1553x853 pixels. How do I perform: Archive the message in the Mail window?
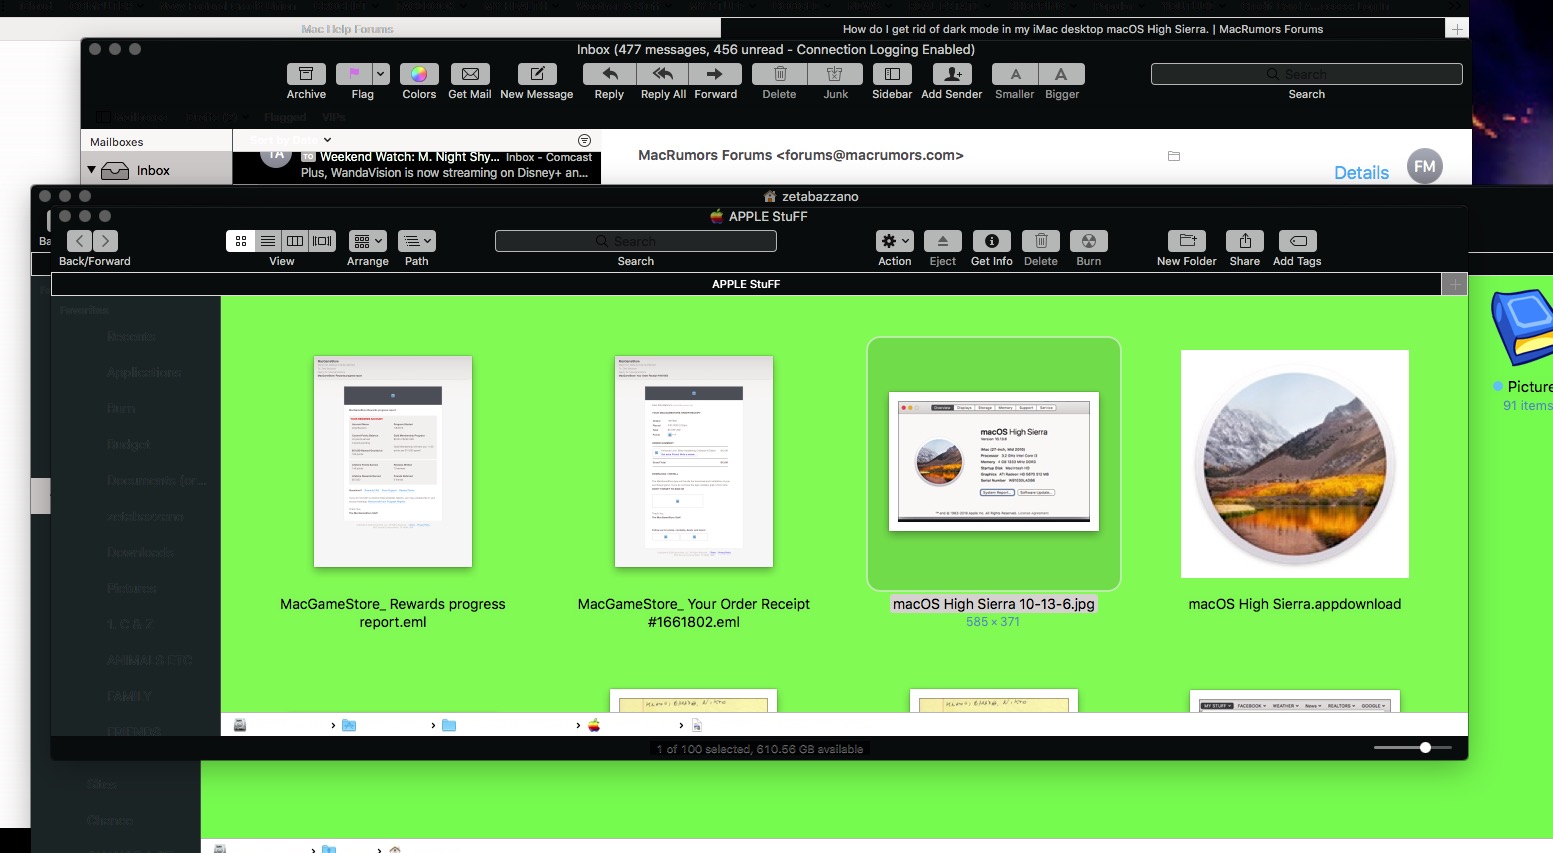306,74
